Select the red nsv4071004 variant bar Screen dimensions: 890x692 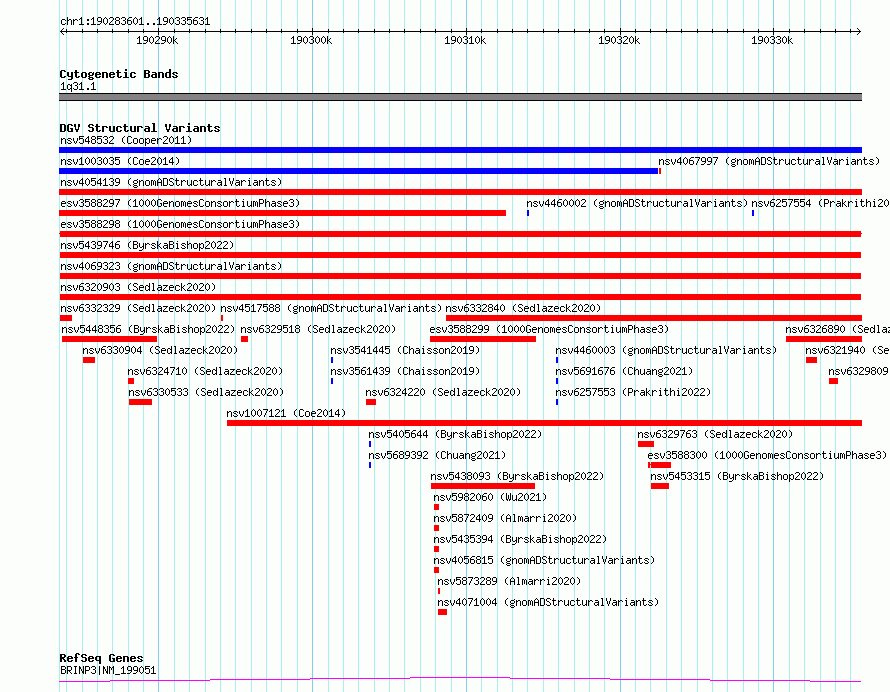tap(442, 613)
